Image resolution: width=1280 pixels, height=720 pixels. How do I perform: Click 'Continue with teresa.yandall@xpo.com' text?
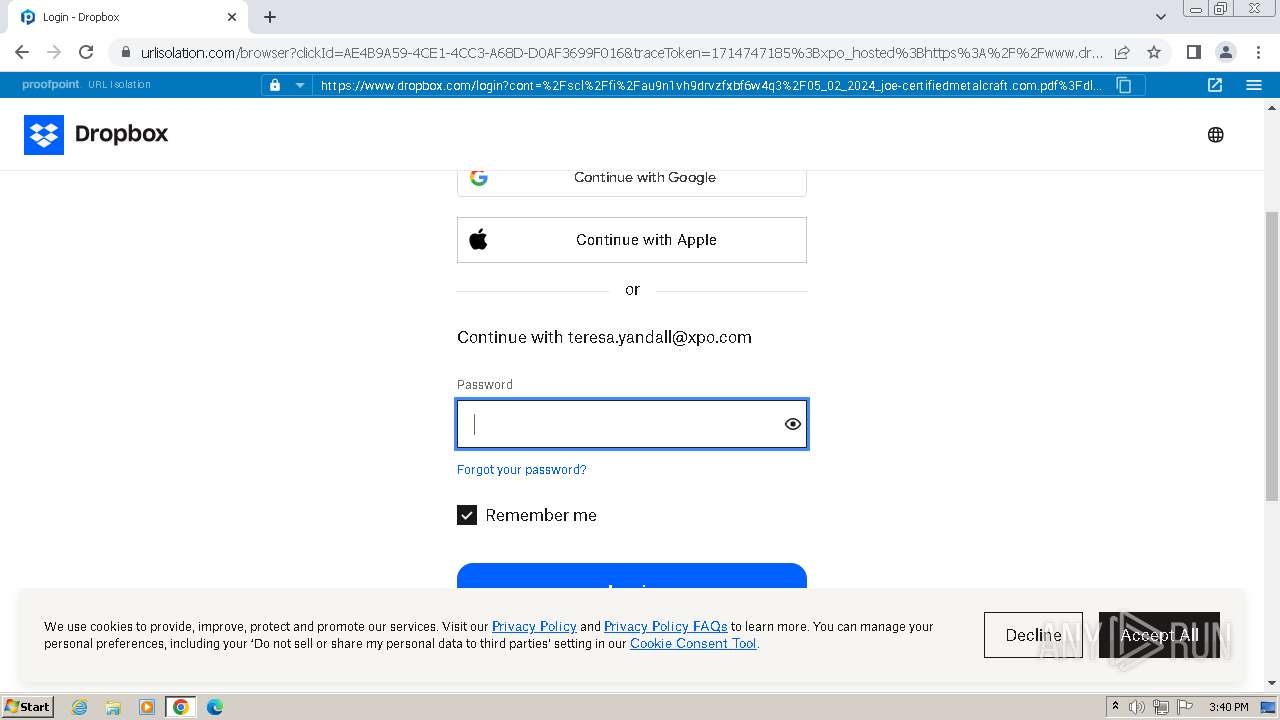click(604, 337)
